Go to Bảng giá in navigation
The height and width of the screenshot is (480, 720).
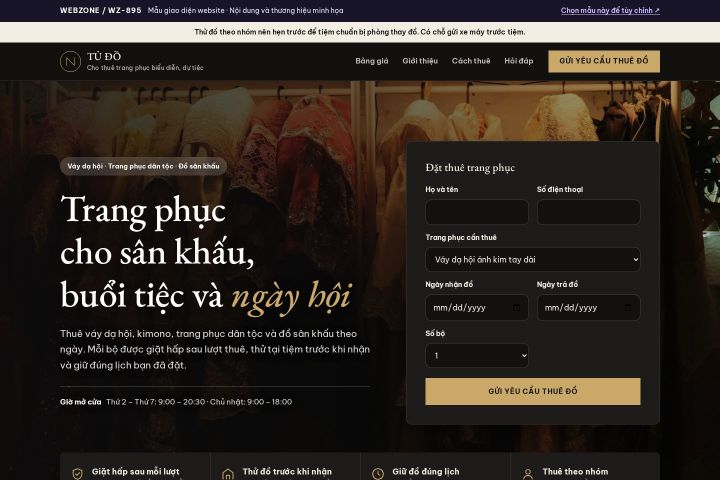pyautogui.click(x=371, y=61)
